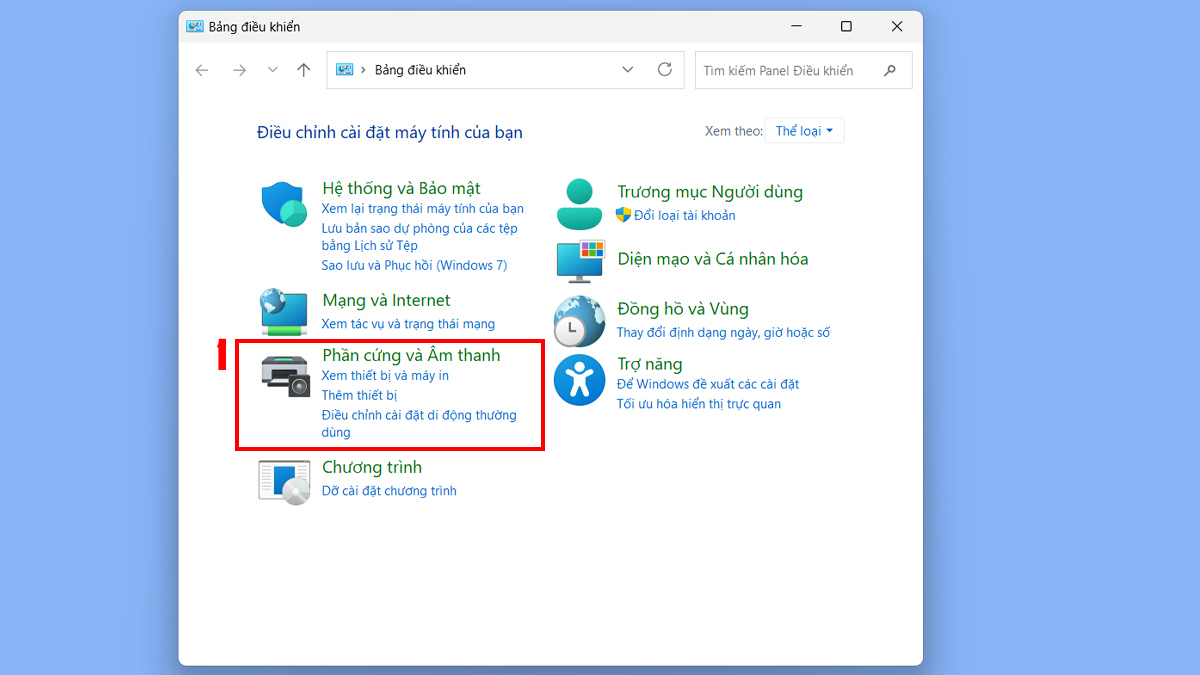Open Chương trình heading
Screen dimensions: 1200x675
[x=372, y=467]
